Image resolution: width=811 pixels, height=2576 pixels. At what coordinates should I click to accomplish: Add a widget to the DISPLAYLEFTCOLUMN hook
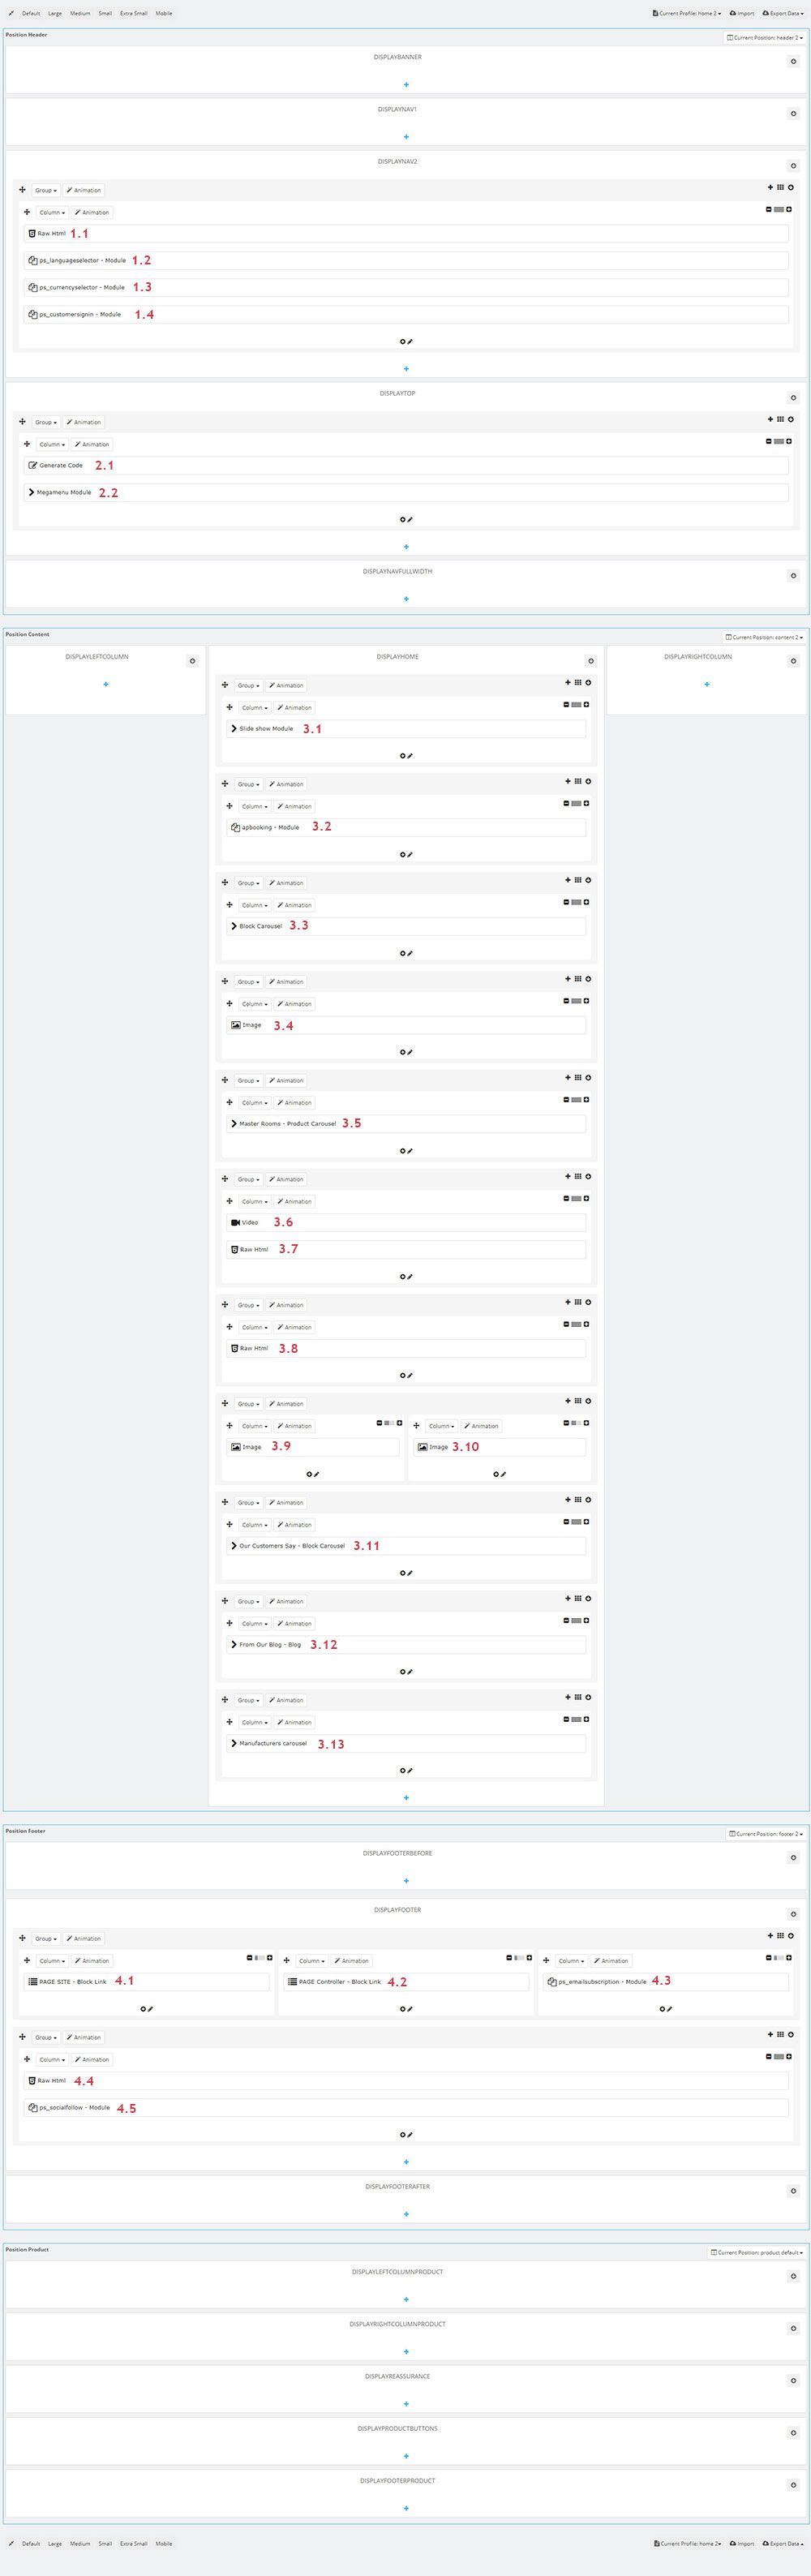click(x=105, y=684)
